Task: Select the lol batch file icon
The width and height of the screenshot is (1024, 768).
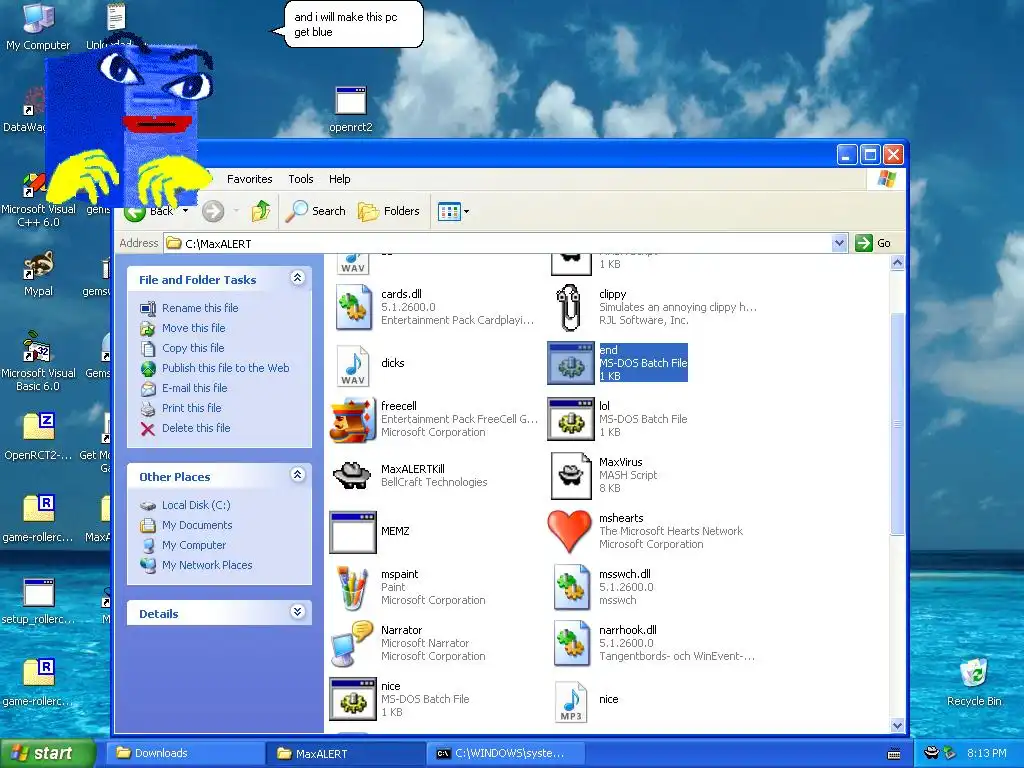Action: (x=571, y=419)
